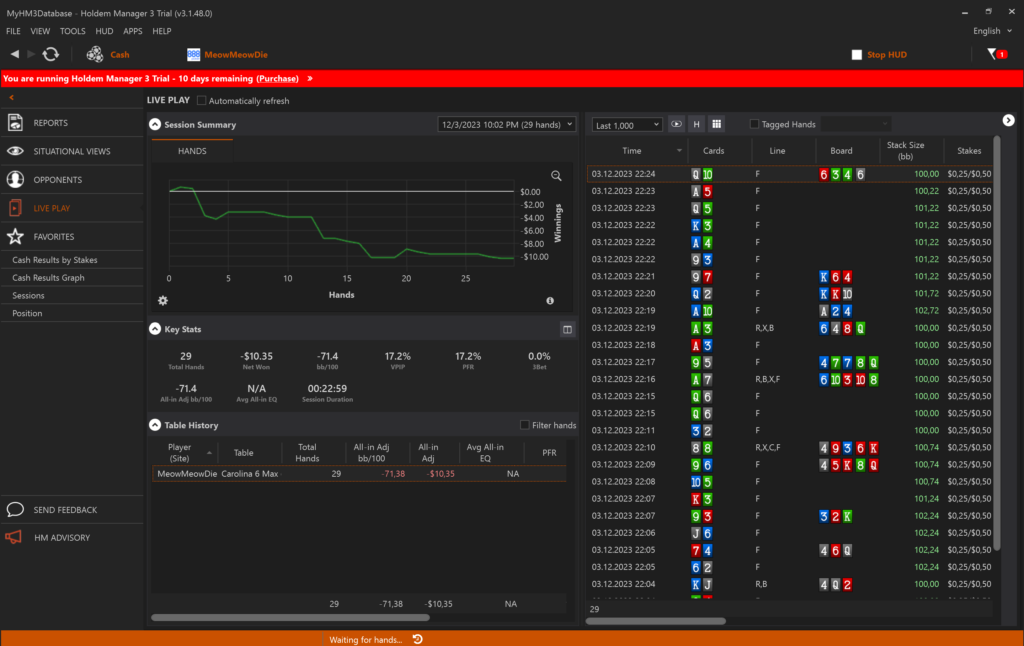
Task: Open the Last 1,000 hands dropdown
Action: pos(627,125)
